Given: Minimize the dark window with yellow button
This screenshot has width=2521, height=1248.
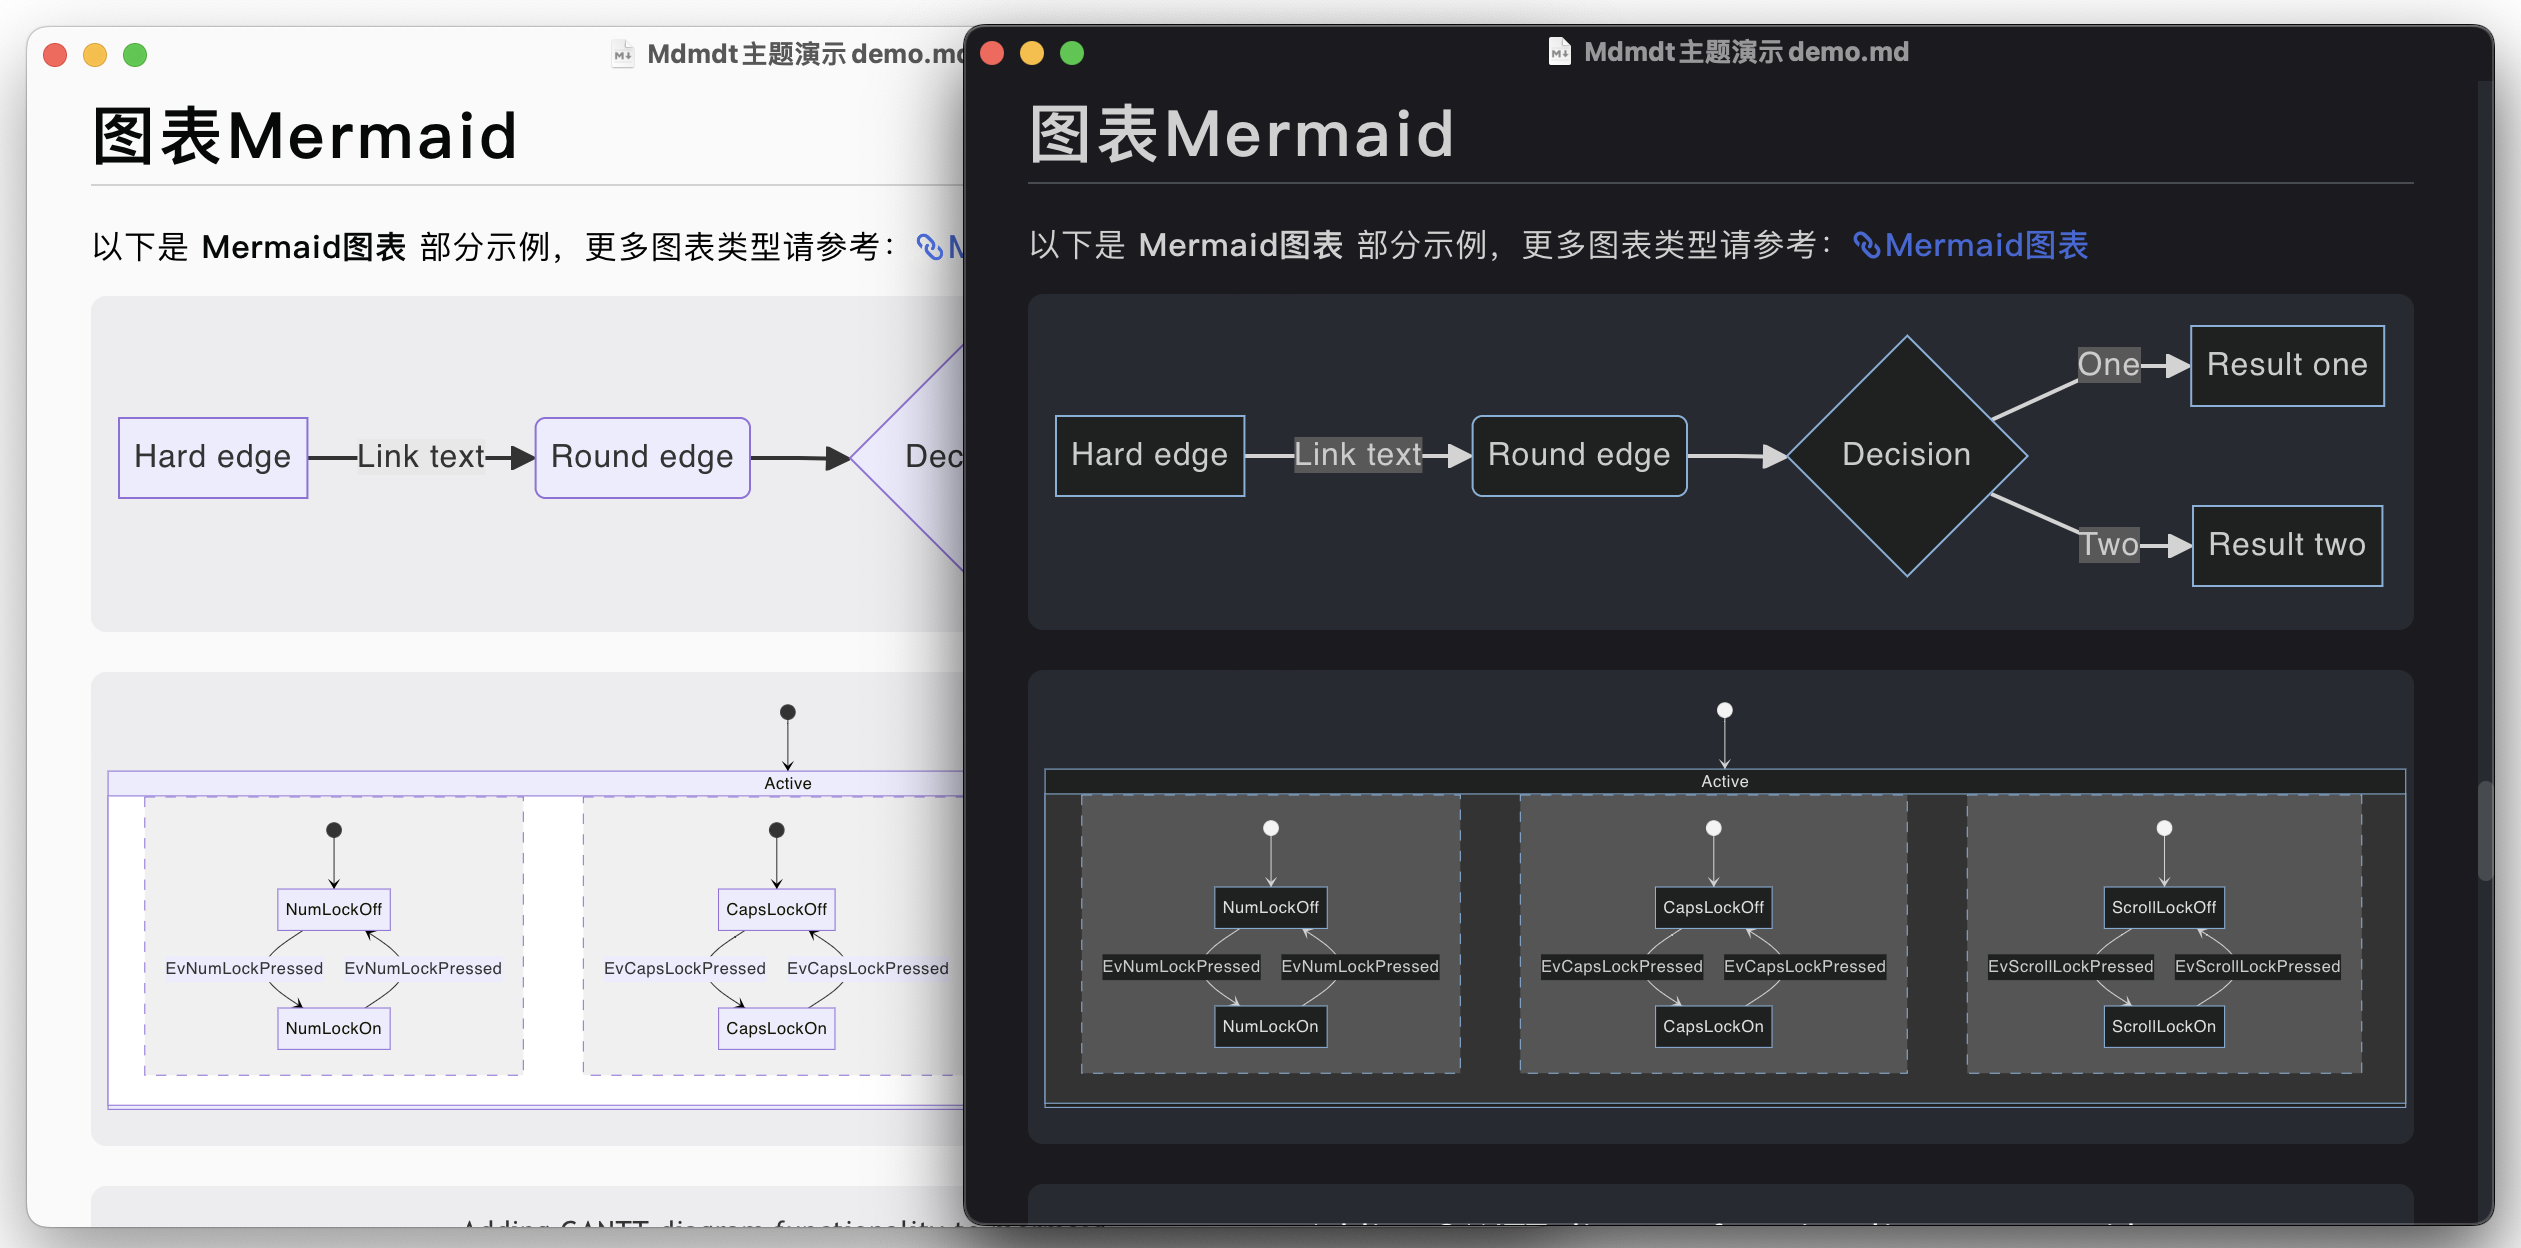Looking at the screenshot, I should (x=1032, y=53).
